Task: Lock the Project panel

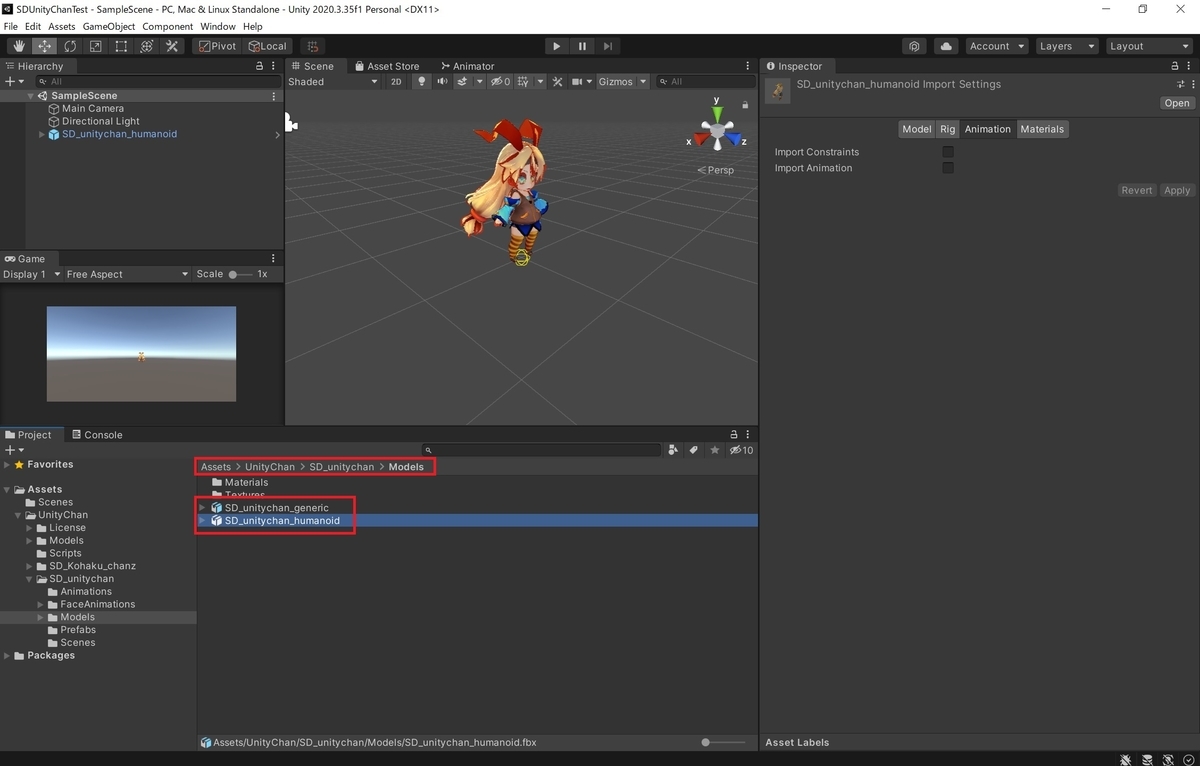Action: (x=734, y=435)
